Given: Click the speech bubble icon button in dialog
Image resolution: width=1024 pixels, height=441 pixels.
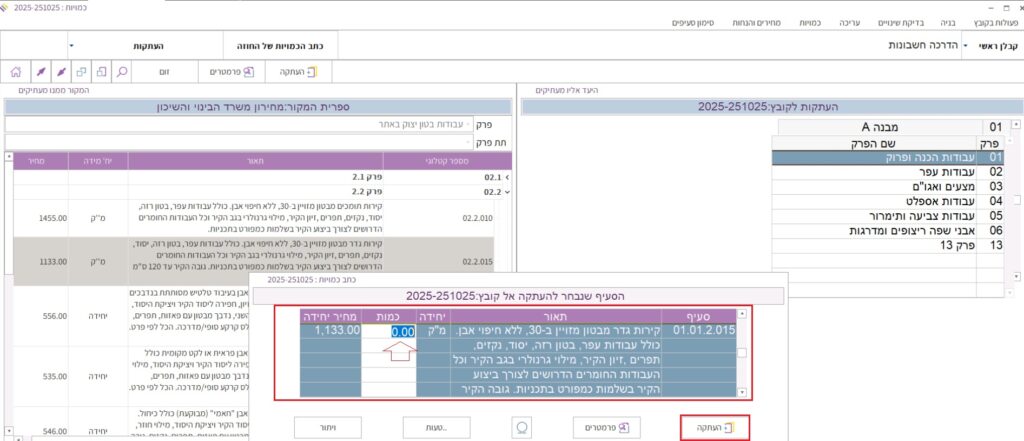Looking at the screenshot, I should coord(519,427).
